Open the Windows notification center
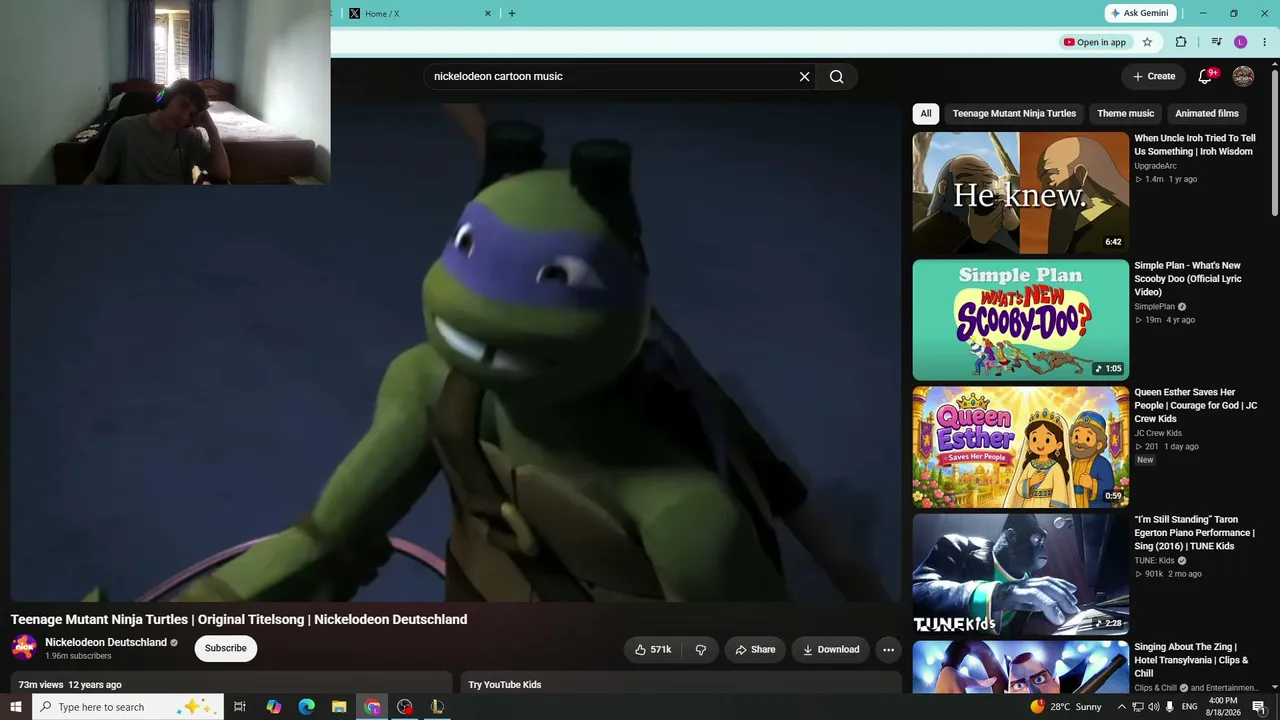Image resolution: width=1280 pixels, height=720 pixels. tap(1261, 707)
